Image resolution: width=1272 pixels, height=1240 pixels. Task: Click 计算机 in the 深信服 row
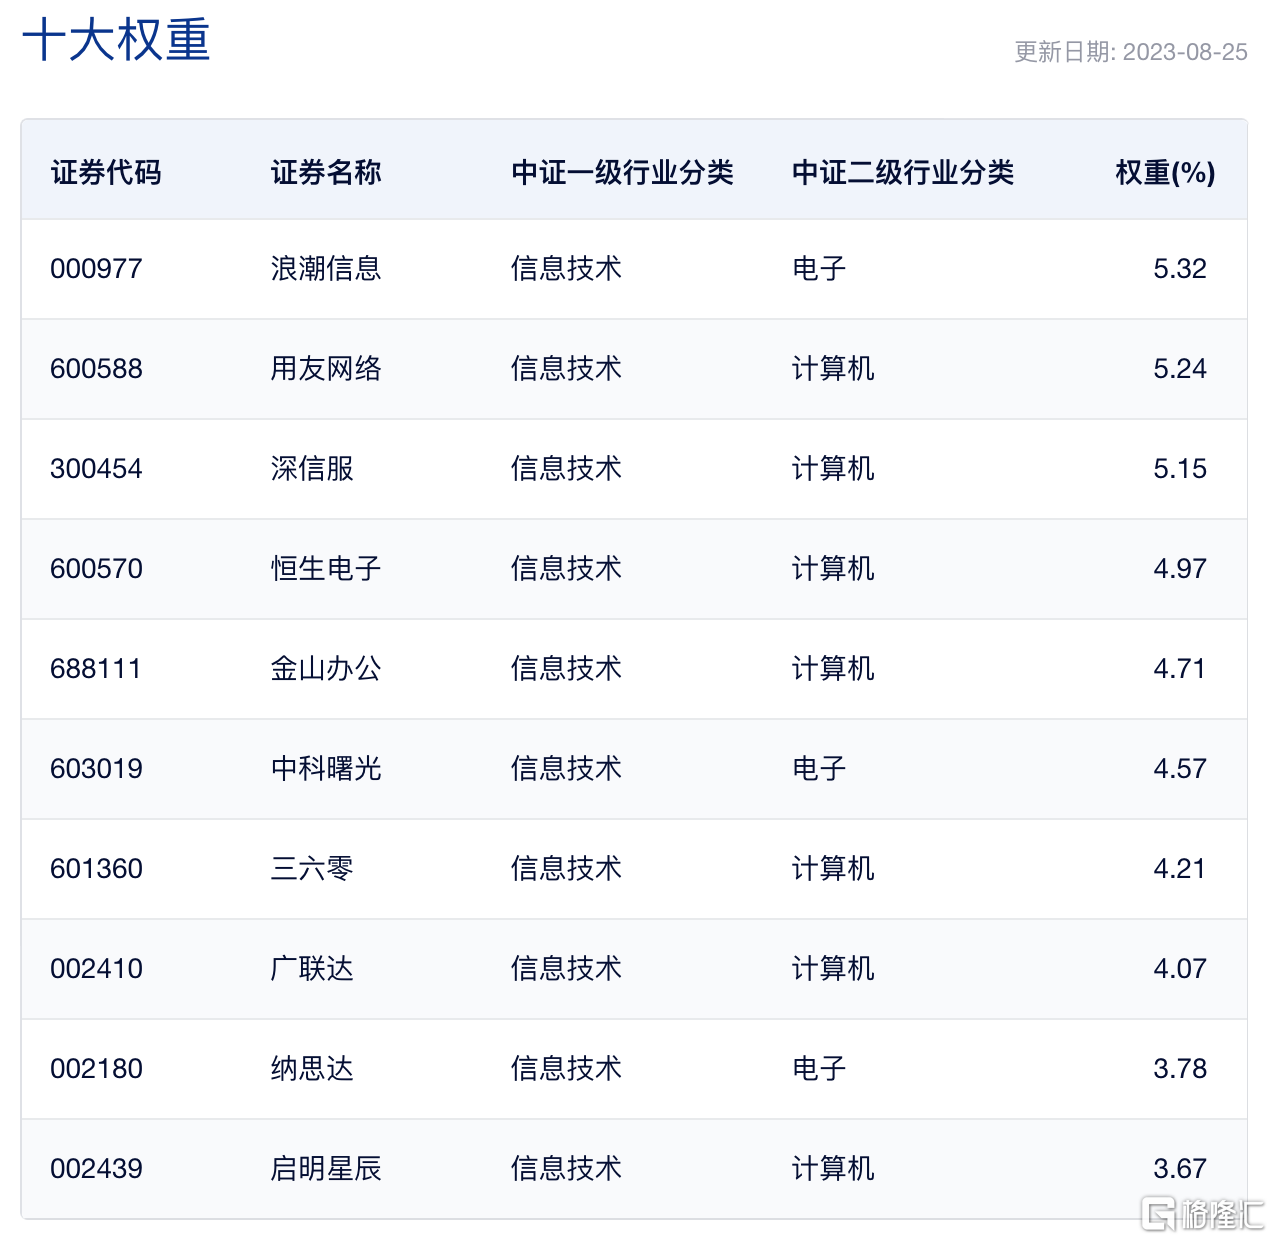click(833, 469)
